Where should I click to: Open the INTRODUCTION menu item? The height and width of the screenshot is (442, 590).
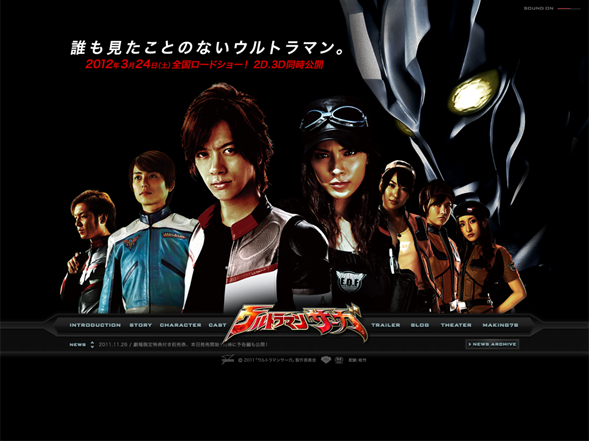point(95,325)
